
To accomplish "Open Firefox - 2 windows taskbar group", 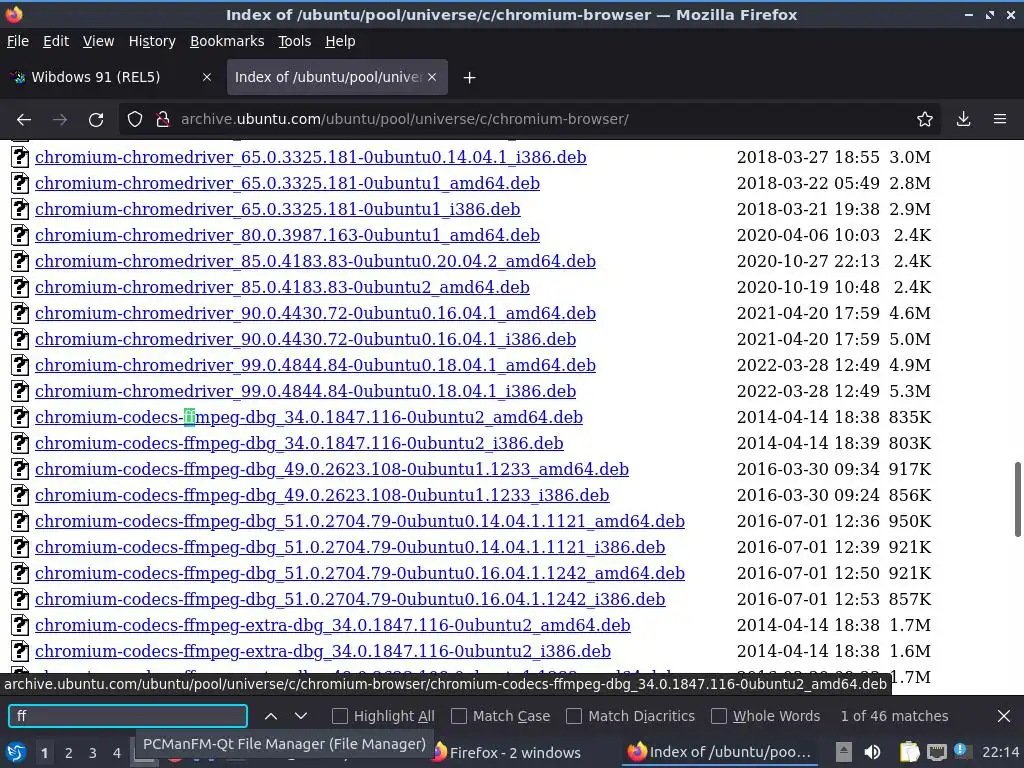I will point(507,753).
